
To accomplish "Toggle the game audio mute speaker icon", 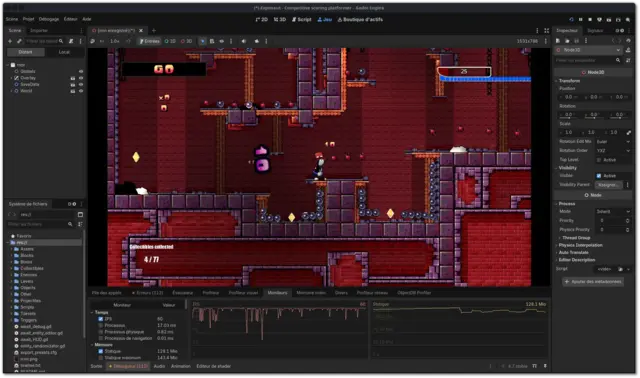I will pyautogui.click(x=244, y=41).
